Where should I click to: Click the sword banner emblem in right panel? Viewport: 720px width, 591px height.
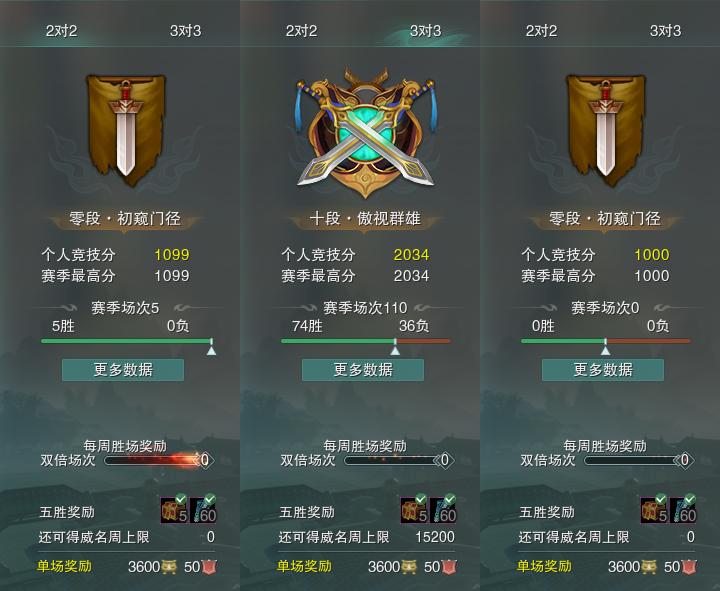pos(606,129)
